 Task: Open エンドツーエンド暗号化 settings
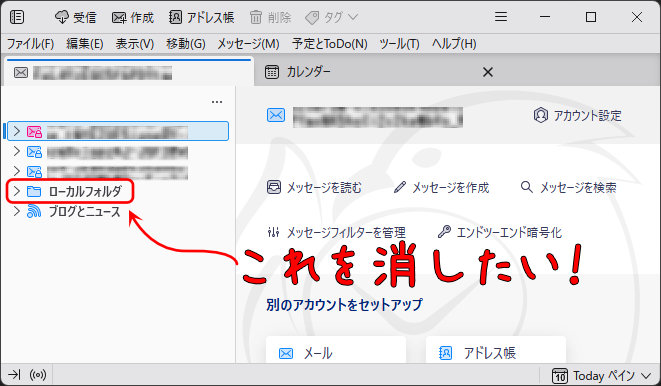500,232
